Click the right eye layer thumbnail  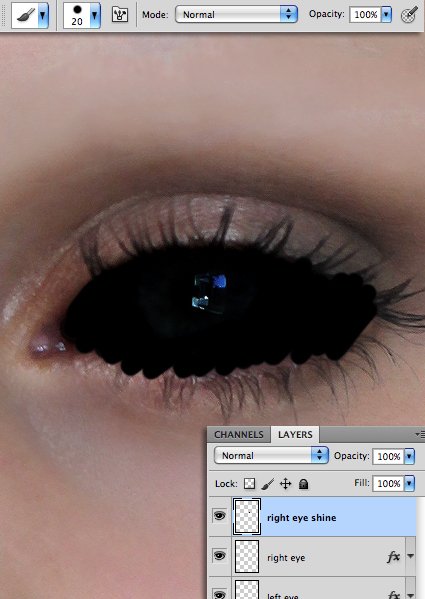(x=247, y=557)
